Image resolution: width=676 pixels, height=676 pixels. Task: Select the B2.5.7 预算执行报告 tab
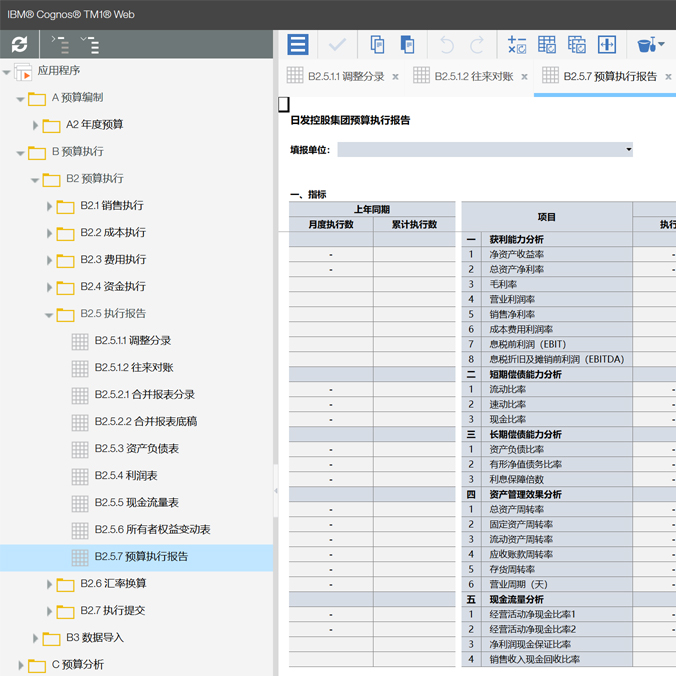(x=610, y=77)
